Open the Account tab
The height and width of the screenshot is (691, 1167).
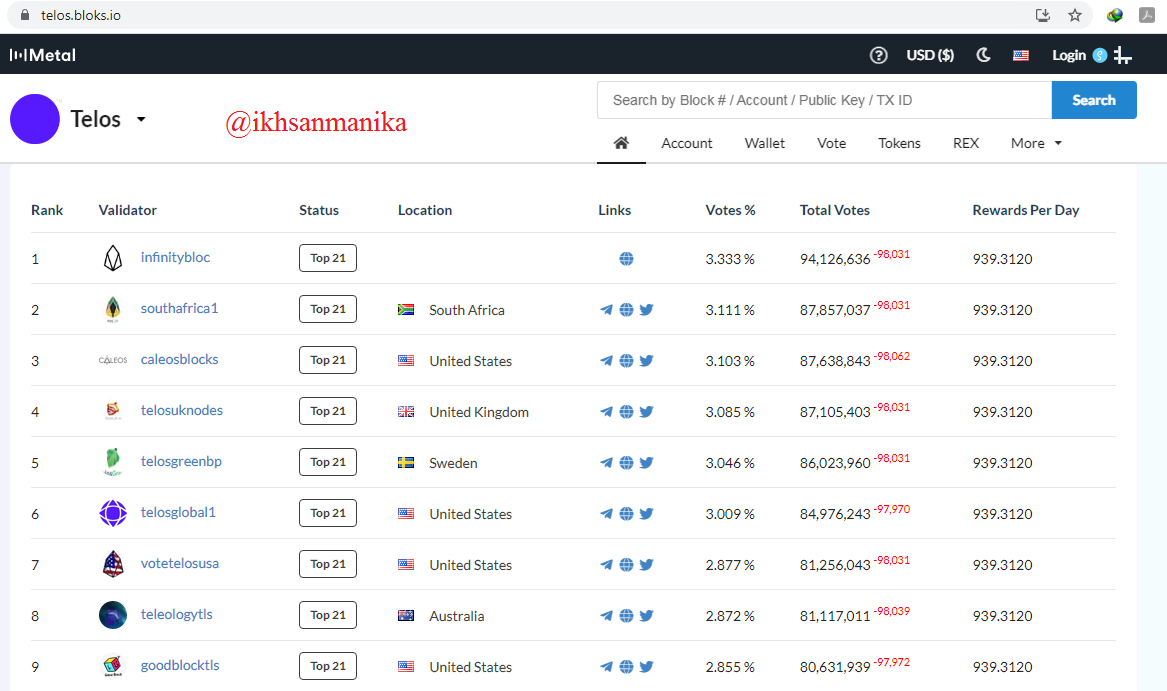[x=686, y=143]
